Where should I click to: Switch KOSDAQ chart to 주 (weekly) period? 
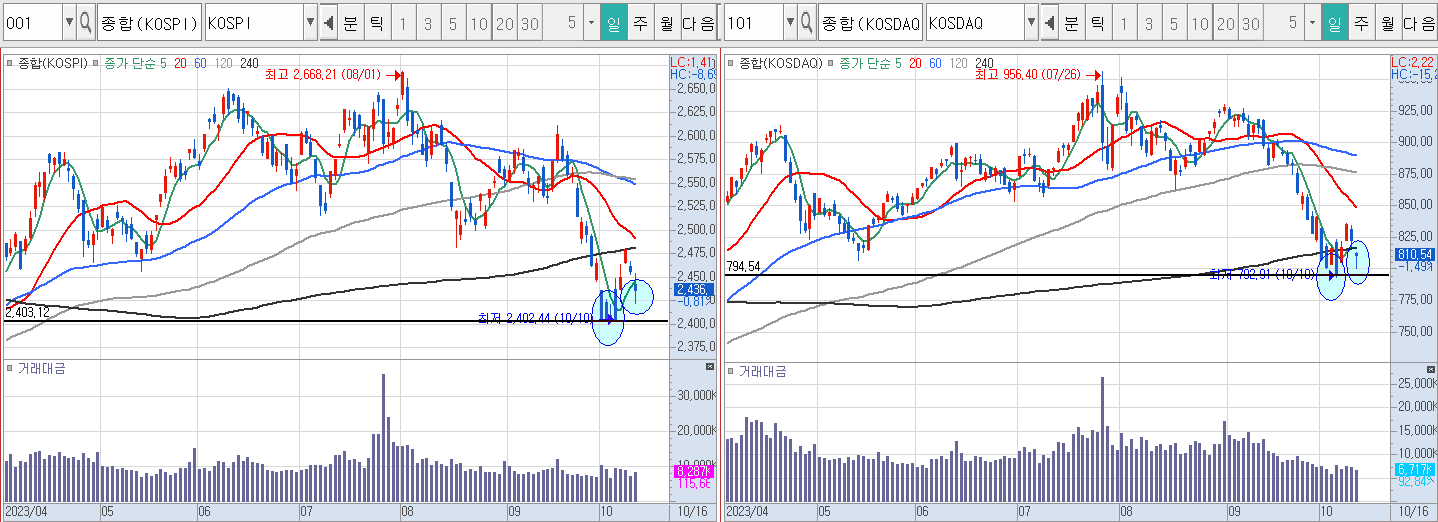click(x=1360, y=22)
